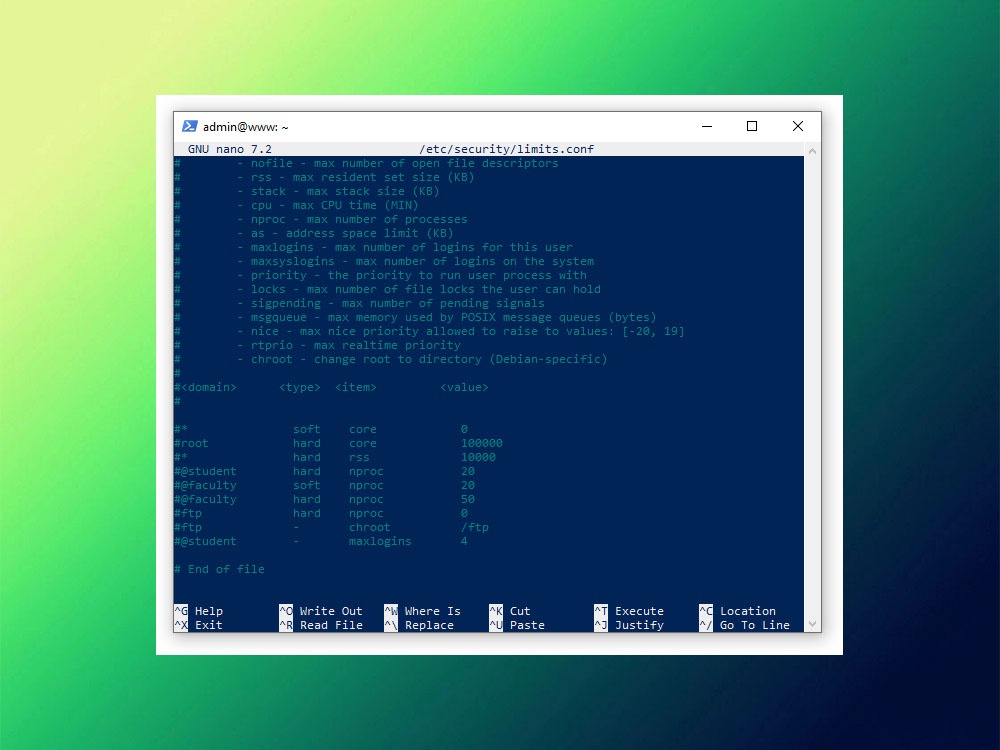Screen dimensions: 1000x750
Task: Close the admin@www terminal window
Action: click(x=797, y=127)
